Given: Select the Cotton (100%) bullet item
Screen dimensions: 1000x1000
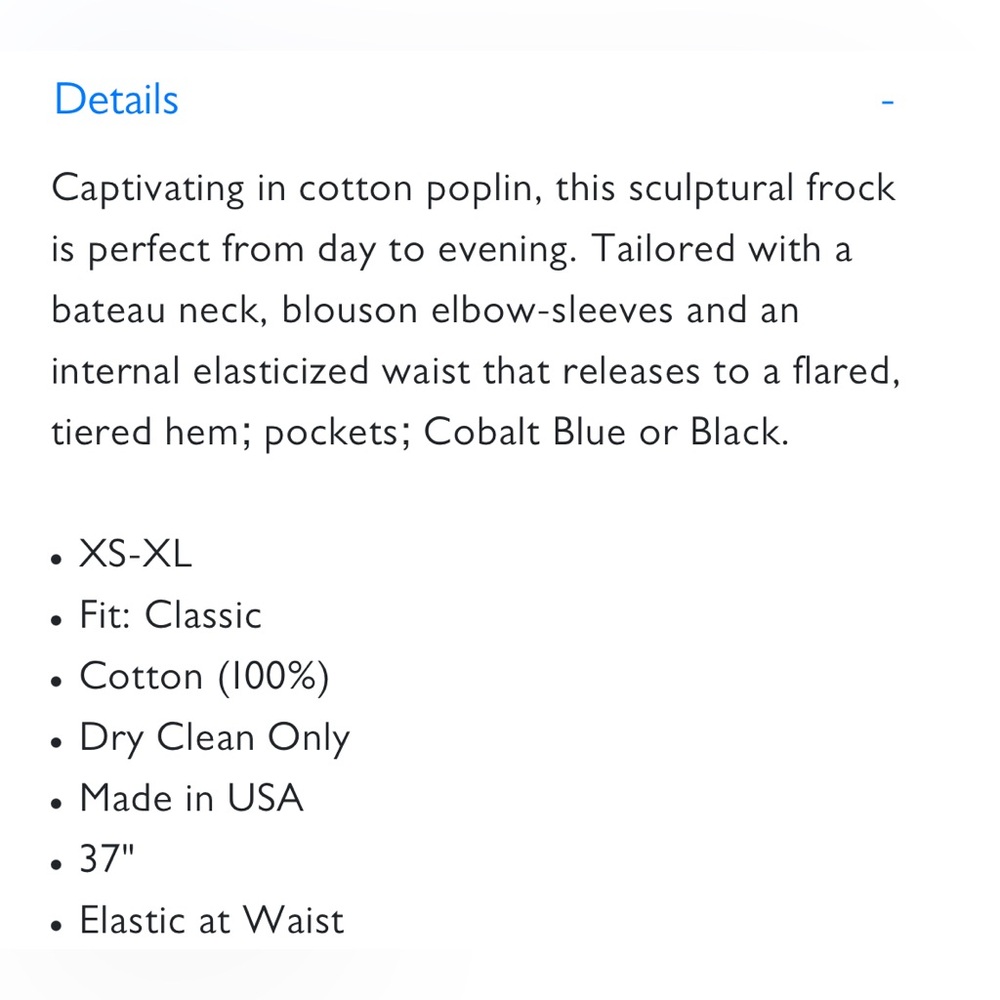Looking at the screenshot, I should 204,676.
